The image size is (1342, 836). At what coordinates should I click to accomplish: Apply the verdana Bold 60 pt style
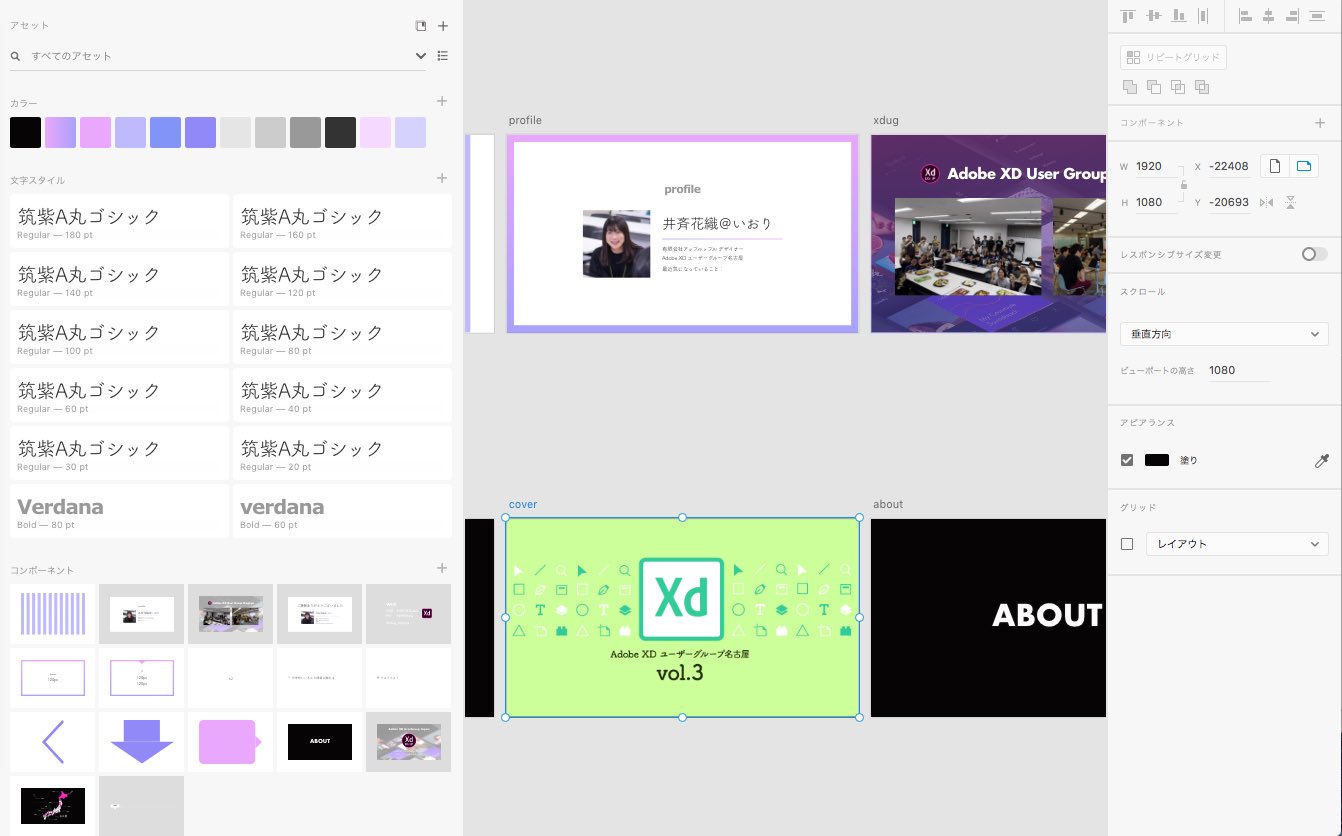(x=342, y=512)
